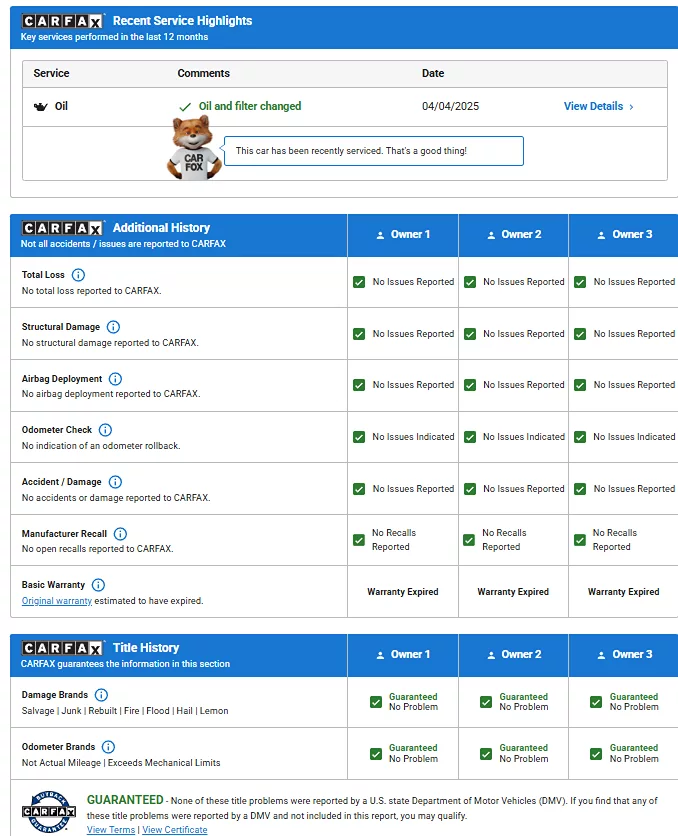
Task: Click the Buyback Guarantee badge
Action: (49, 811)
